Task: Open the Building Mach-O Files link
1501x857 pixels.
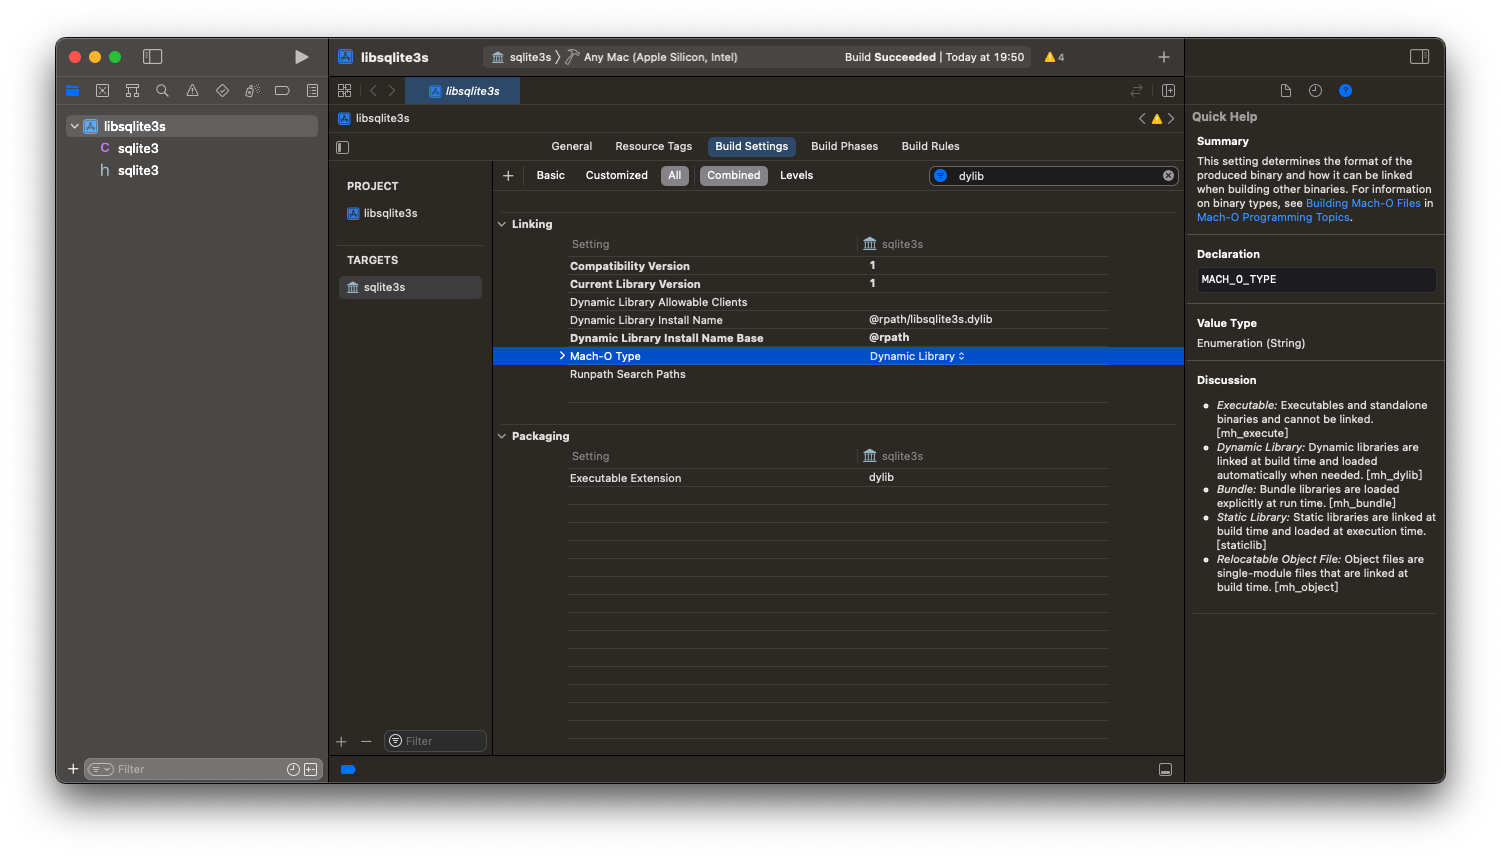Action: [x=1362, y=203]
